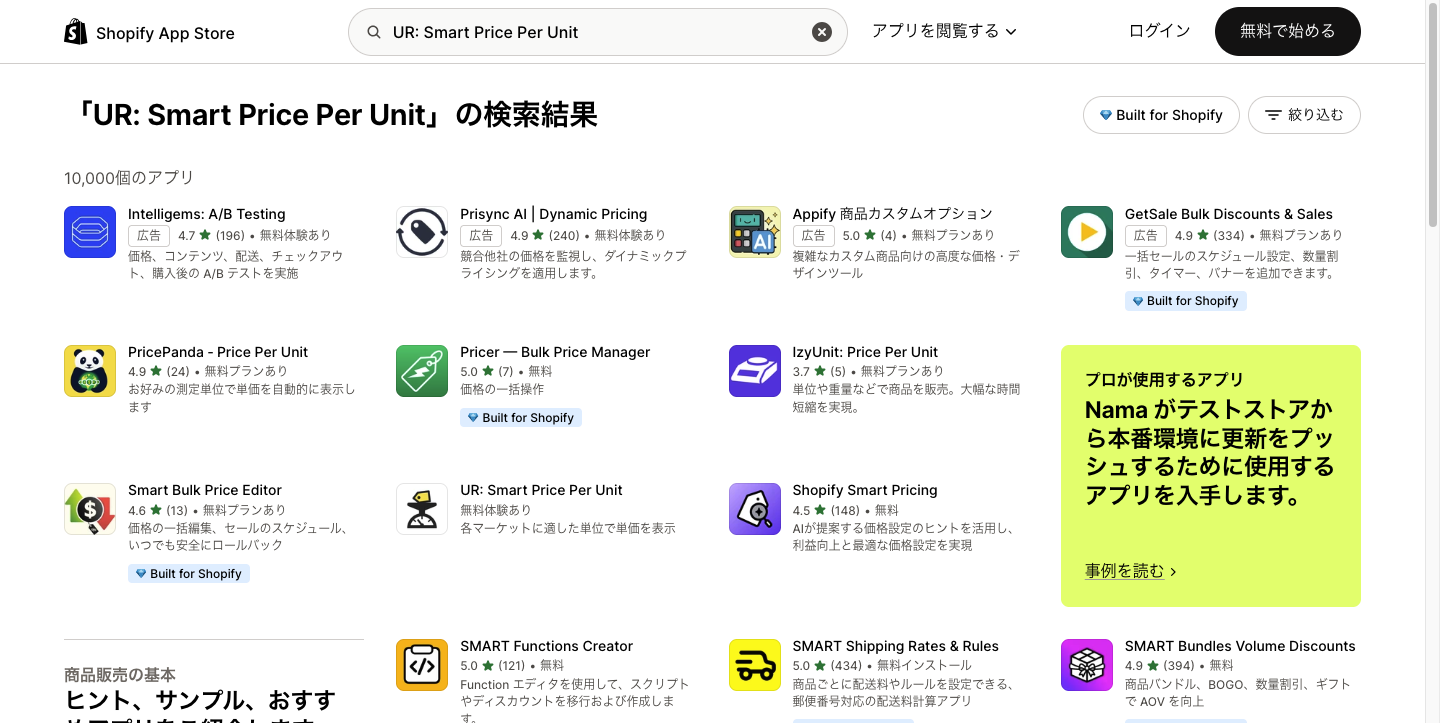Click the ログイン link
Image resolution: width=1440 pixels, height=723 pixels.
click(1159, 31)
